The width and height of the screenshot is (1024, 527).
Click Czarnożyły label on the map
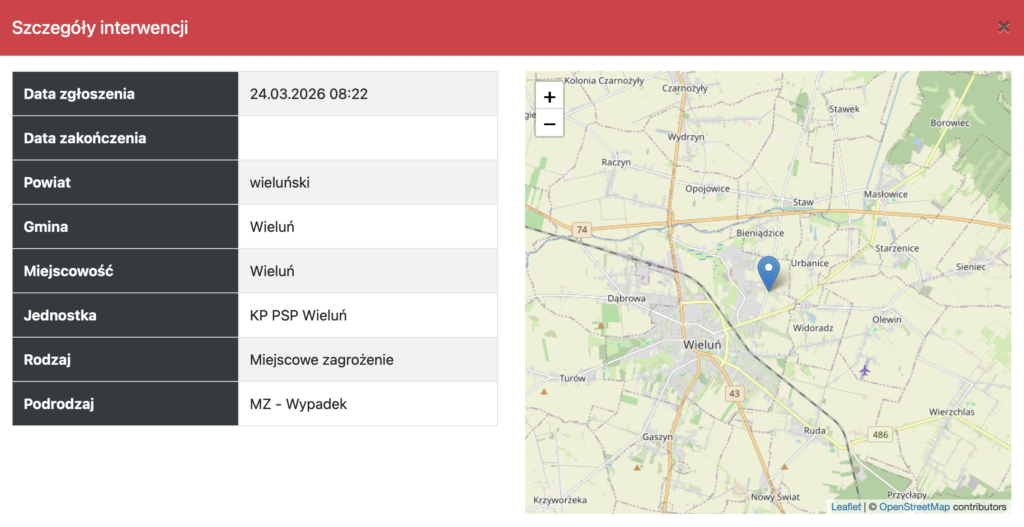tap(684, 88)
